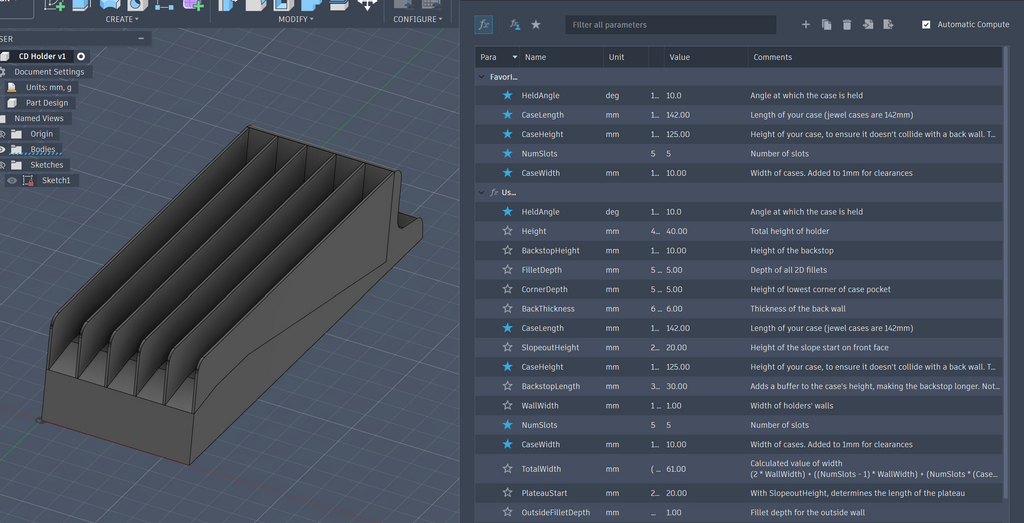Screen dimensions: 1024x523
Task: Click the copy parameter icon
Action: pos(827,25)
